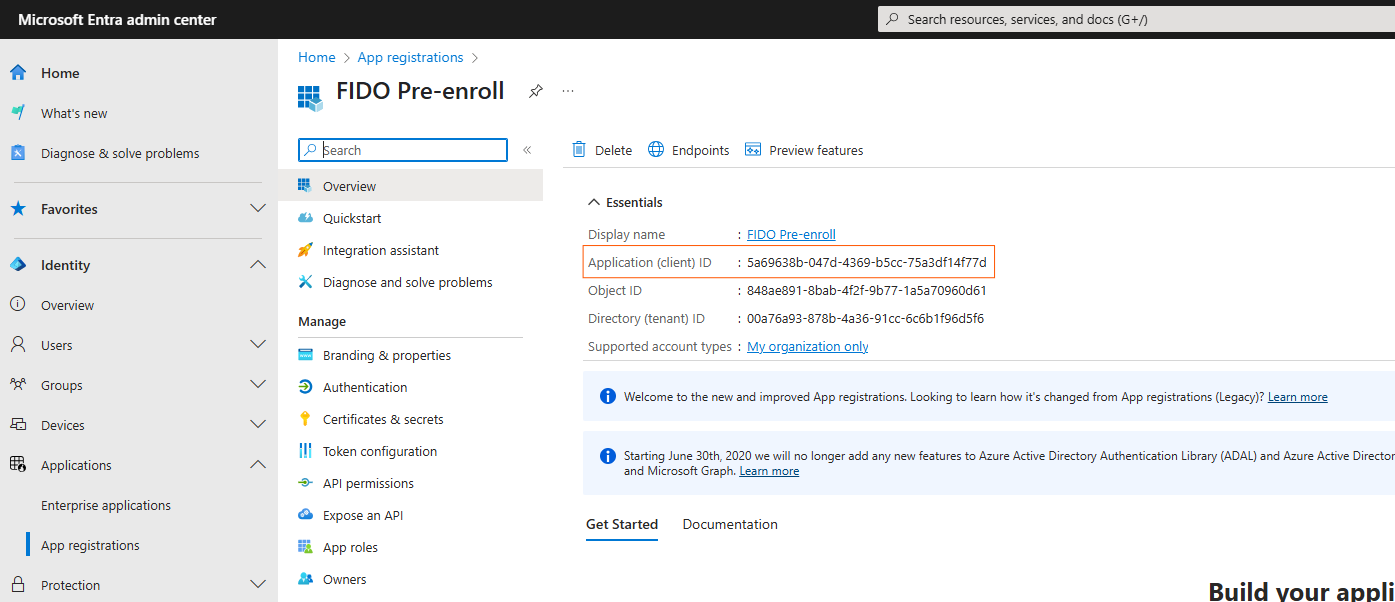Collapse the Identity section chevron
This screenshot has width=1395, height=602.
[257, 265]
